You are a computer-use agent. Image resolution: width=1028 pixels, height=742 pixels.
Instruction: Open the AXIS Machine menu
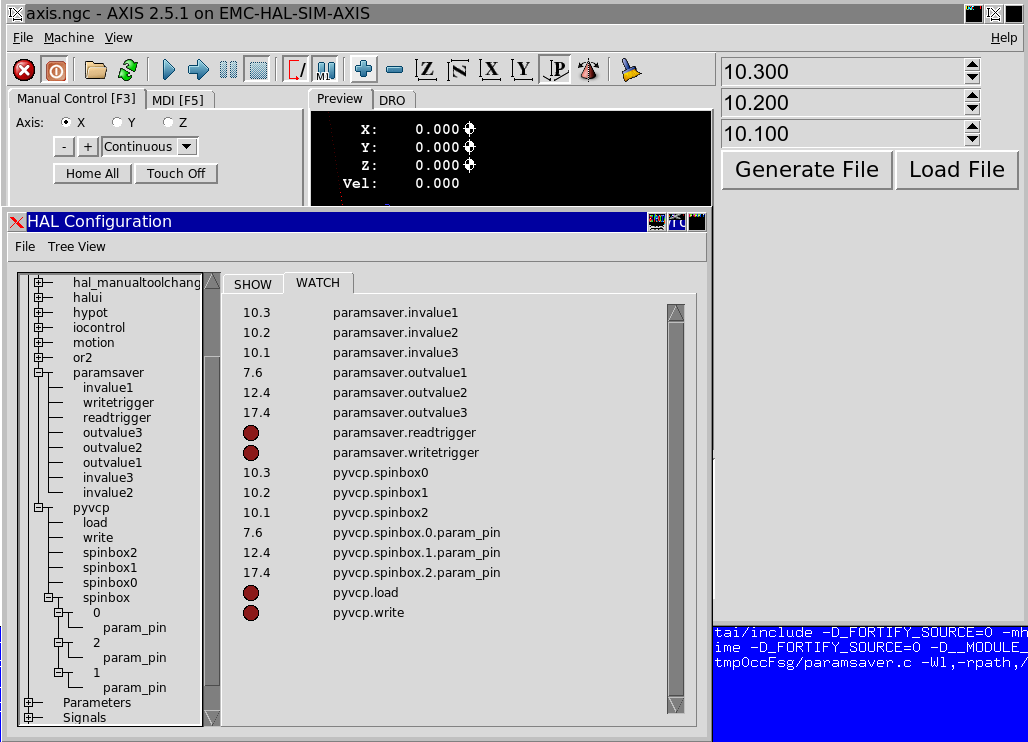[69, 38]
